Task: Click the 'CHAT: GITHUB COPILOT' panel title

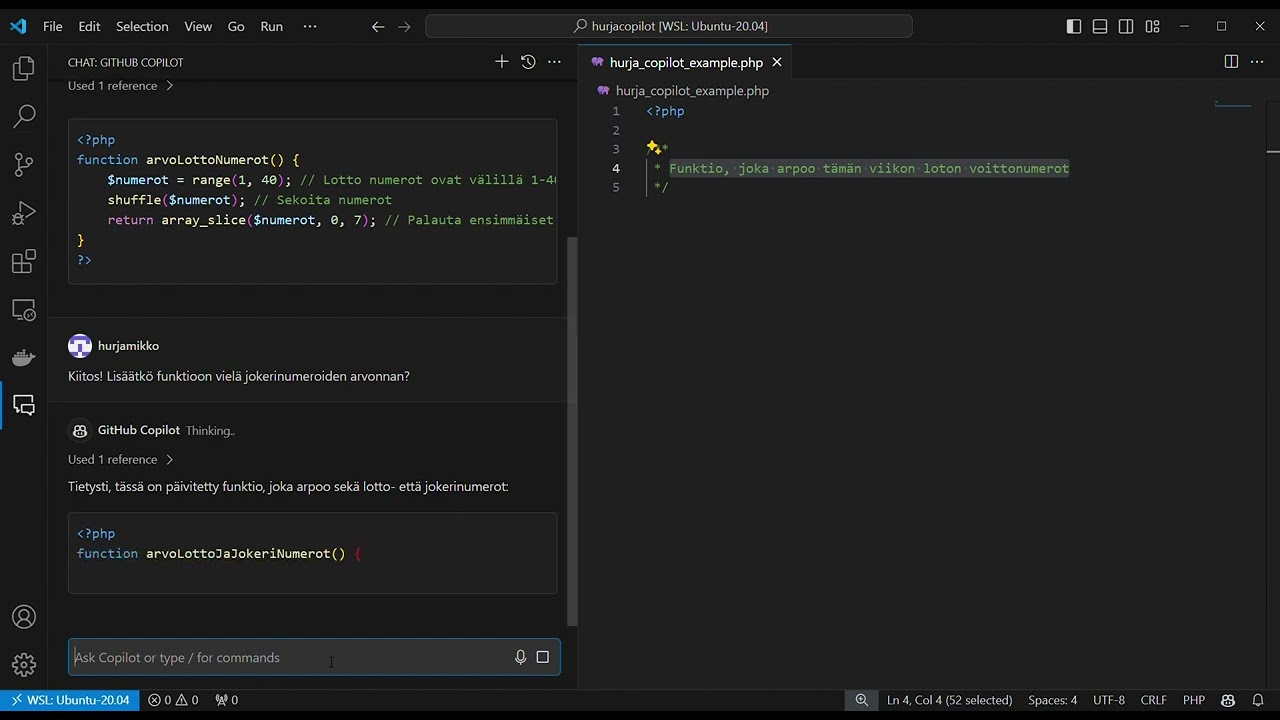Action: point(126,62)
